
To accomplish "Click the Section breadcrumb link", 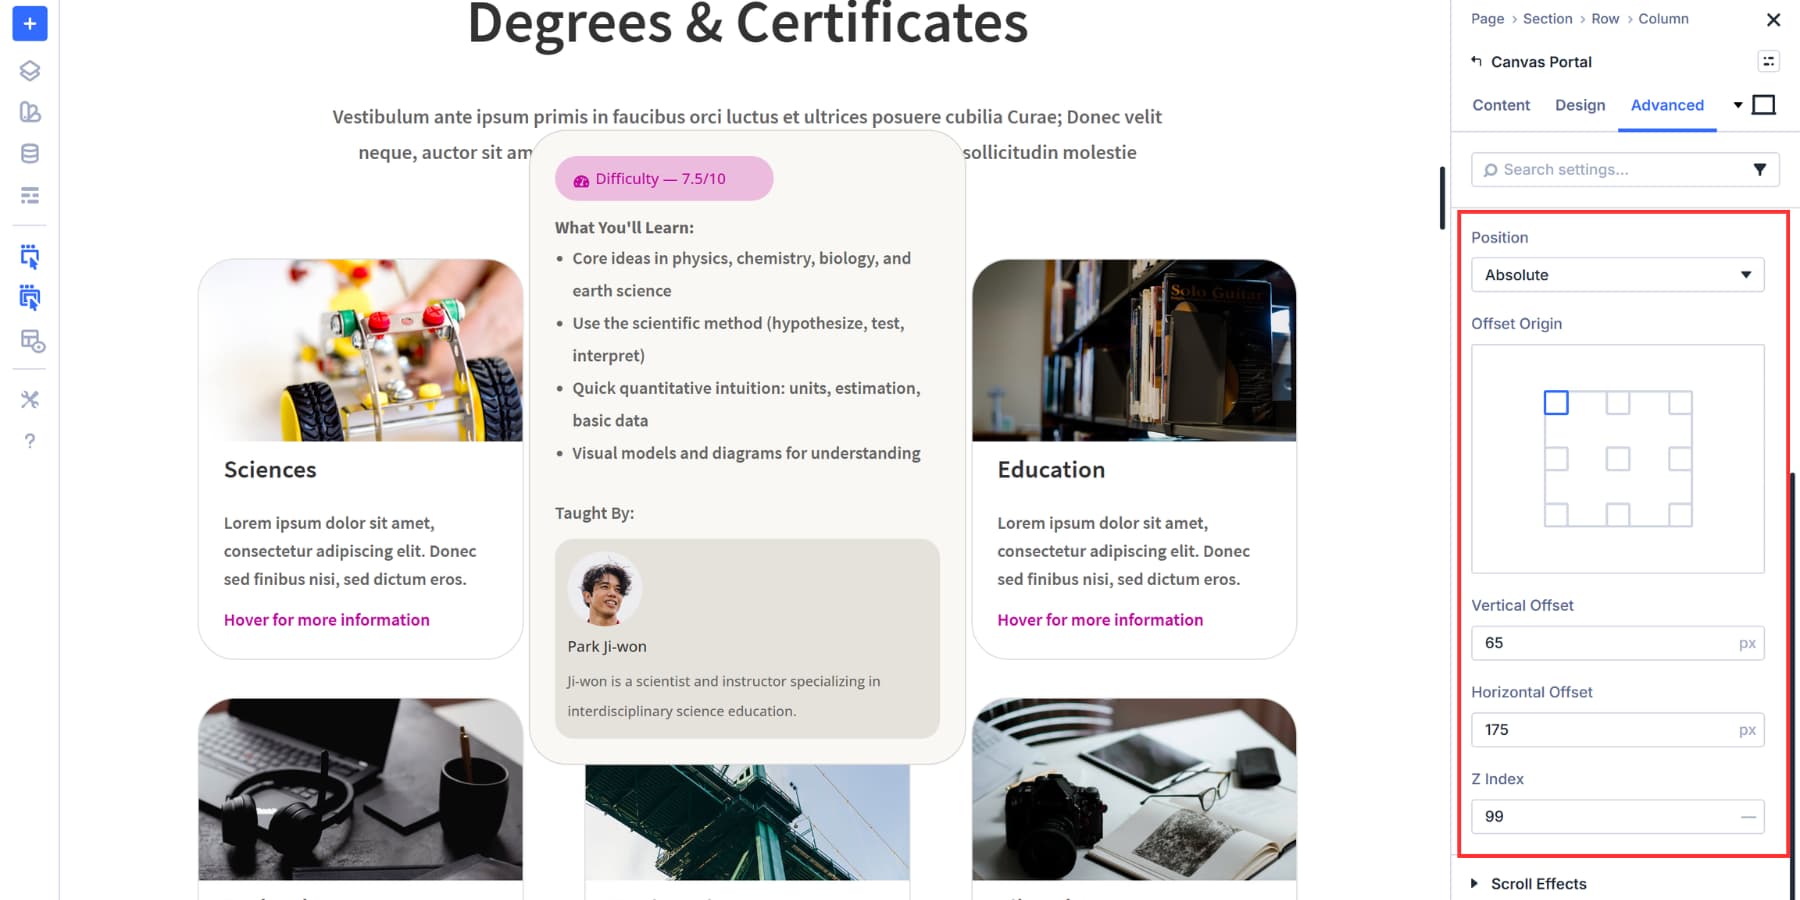I will (x=1547, y=19).
